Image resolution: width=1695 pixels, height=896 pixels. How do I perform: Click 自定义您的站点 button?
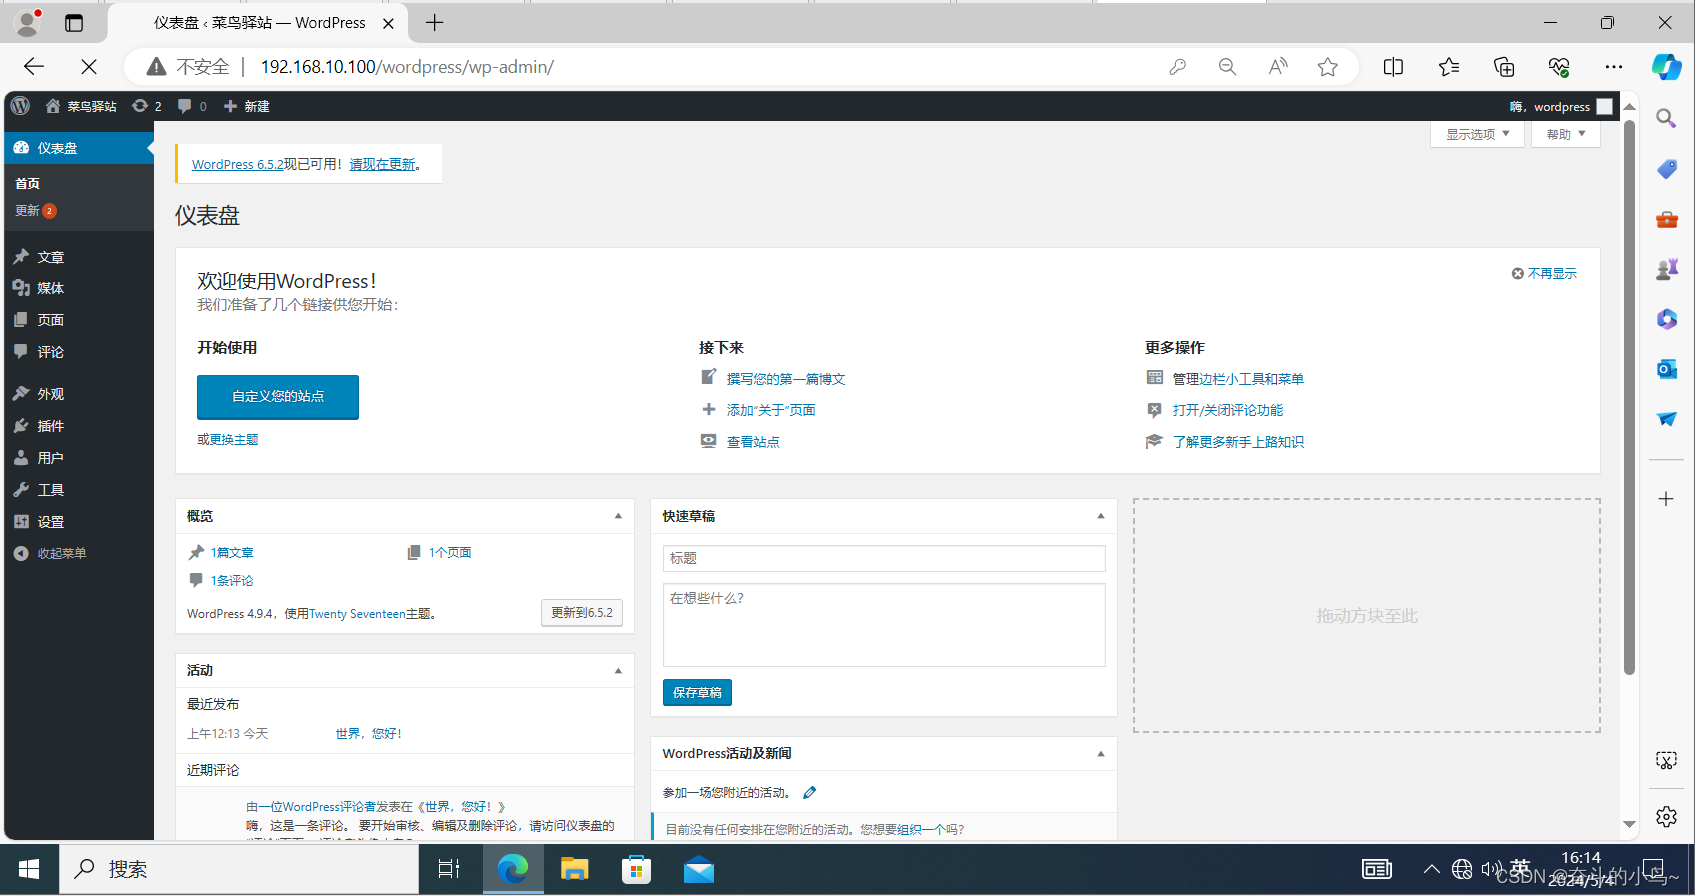[x=278, y=397]
